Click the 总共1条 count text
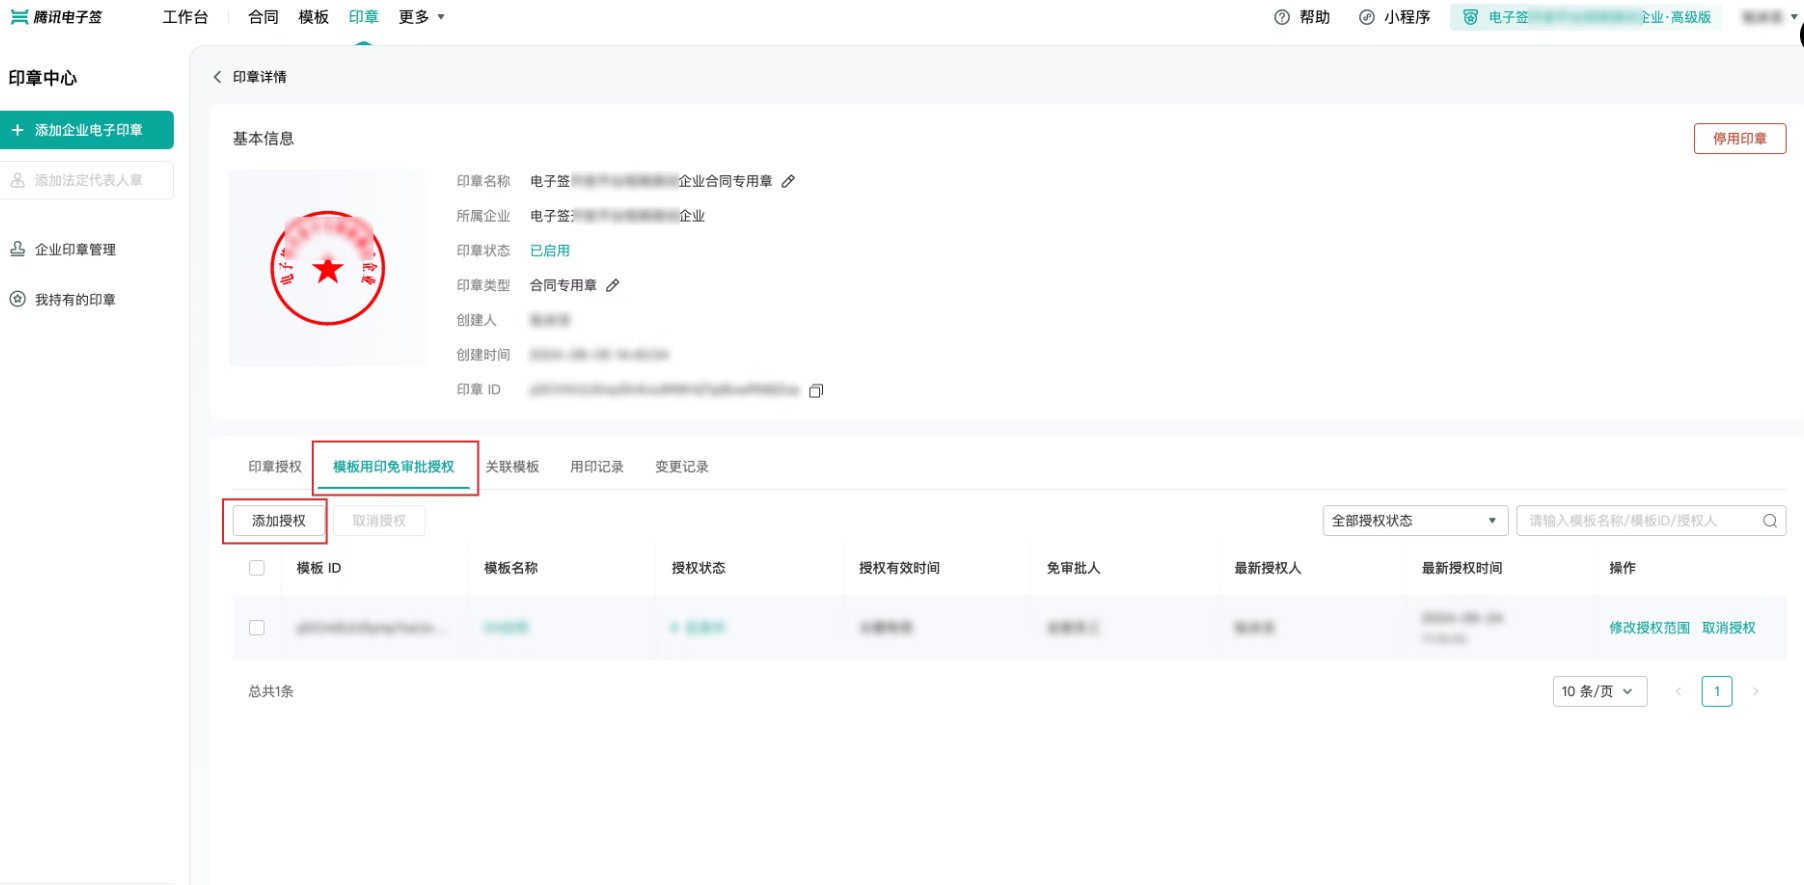This screenshot has height=885, width=1804. pos(271,691)
